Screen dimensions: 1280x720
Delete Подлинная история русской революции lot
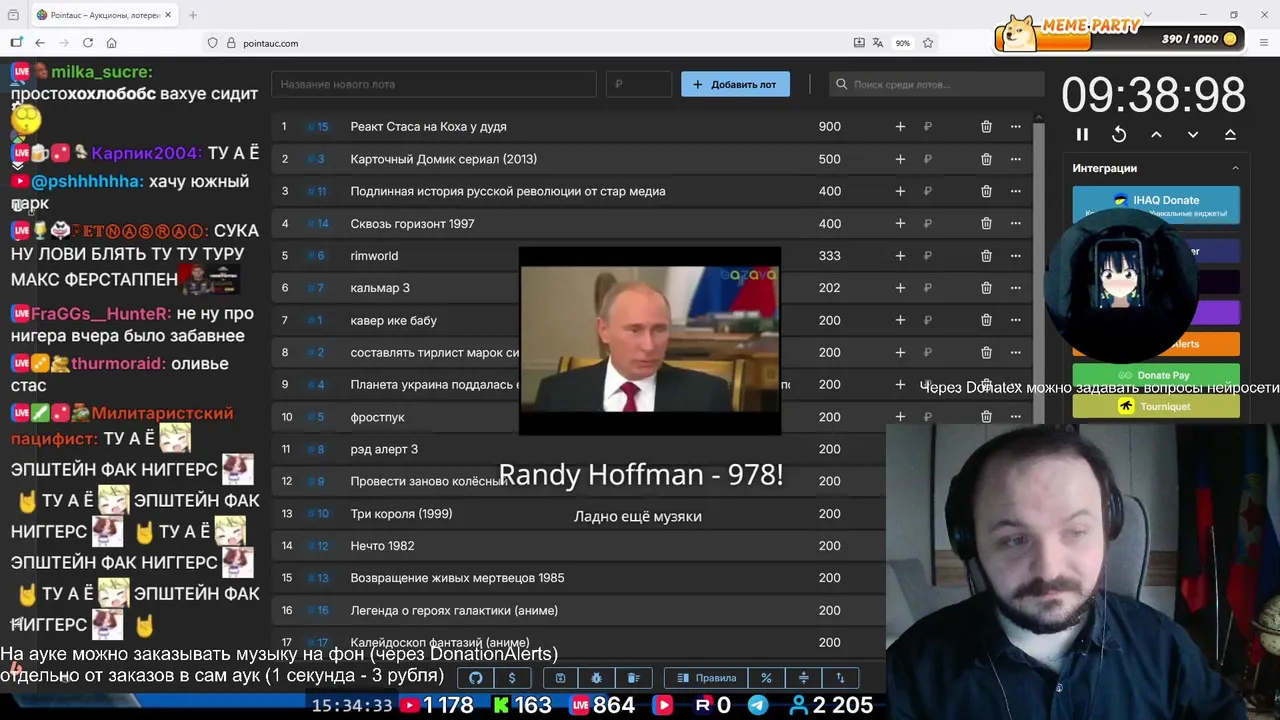point(986,191)
